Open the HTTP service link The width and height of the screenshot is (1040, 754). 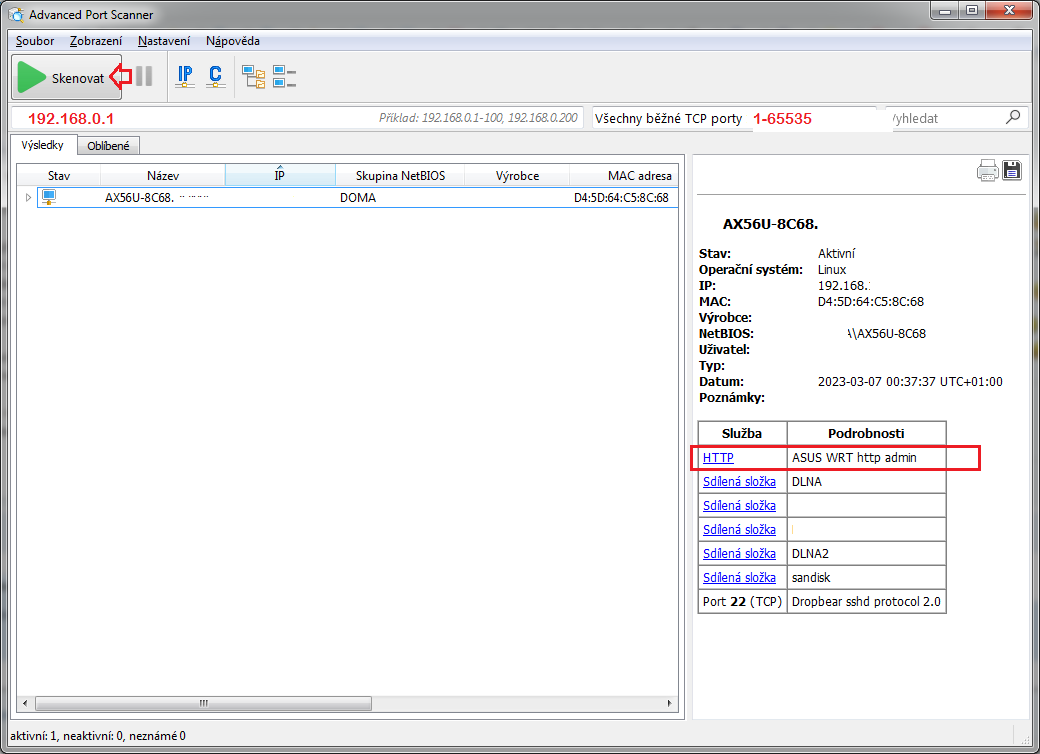pyautogui.click(x=718, y=458)
